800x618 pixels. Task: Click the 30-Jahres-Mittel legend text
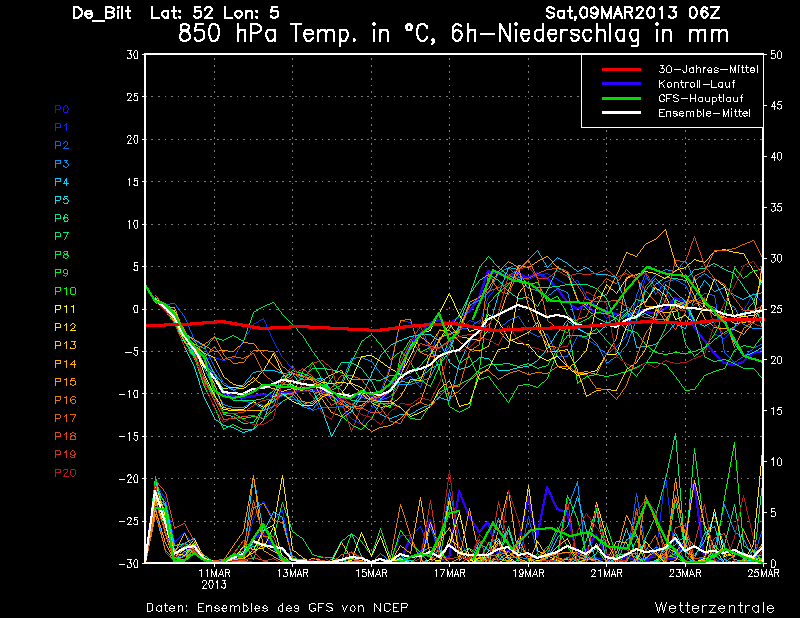click(x=708, y=69)
